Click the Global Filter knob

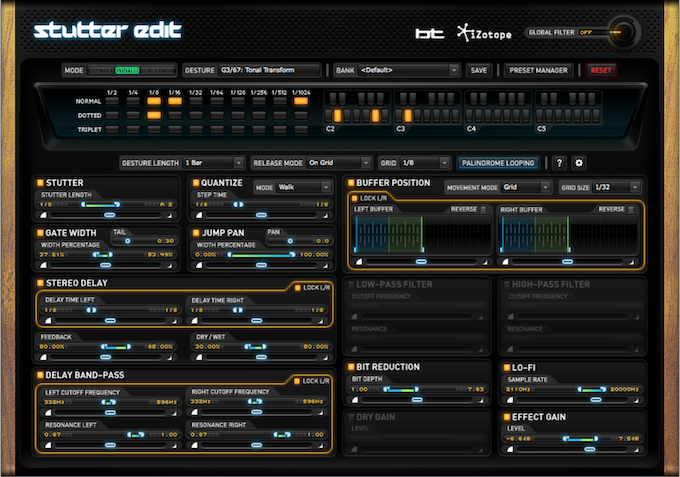point(623,32)
